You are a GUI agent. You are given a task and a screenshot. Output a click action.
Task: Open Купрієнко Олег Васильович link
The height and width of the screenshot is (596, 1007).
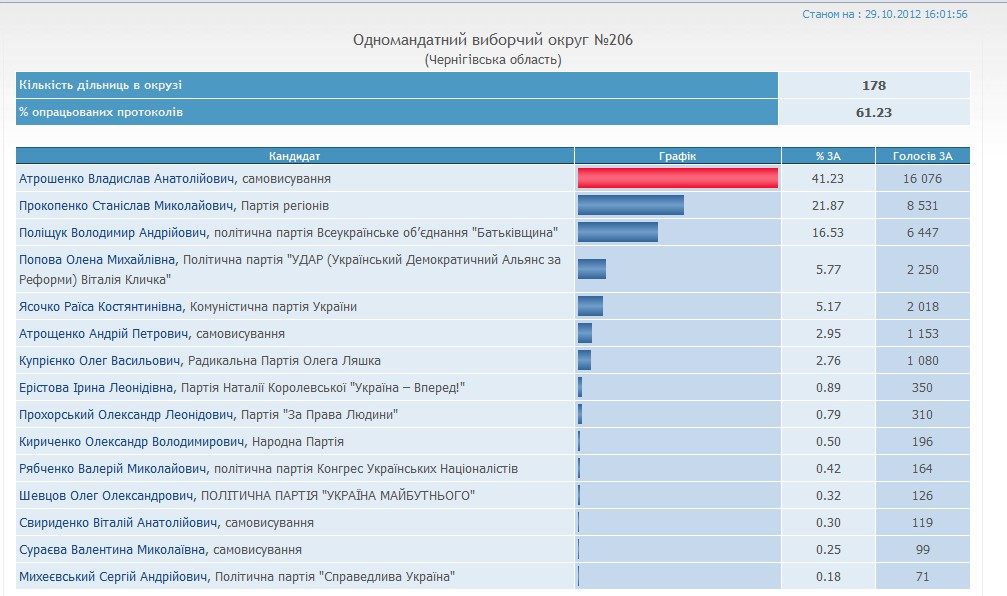click(100, 361)
